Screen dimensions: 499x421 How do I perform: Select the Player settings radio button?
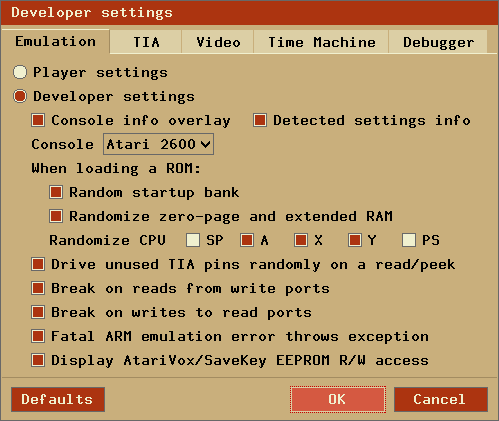20,72
